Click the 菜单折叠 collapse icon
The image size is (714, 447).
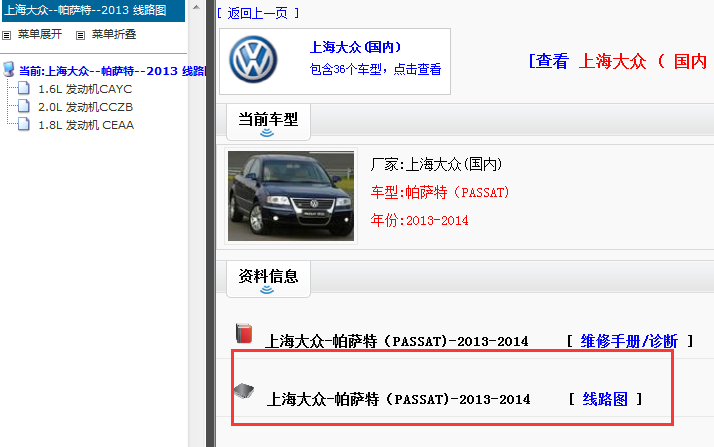point(80,35)
